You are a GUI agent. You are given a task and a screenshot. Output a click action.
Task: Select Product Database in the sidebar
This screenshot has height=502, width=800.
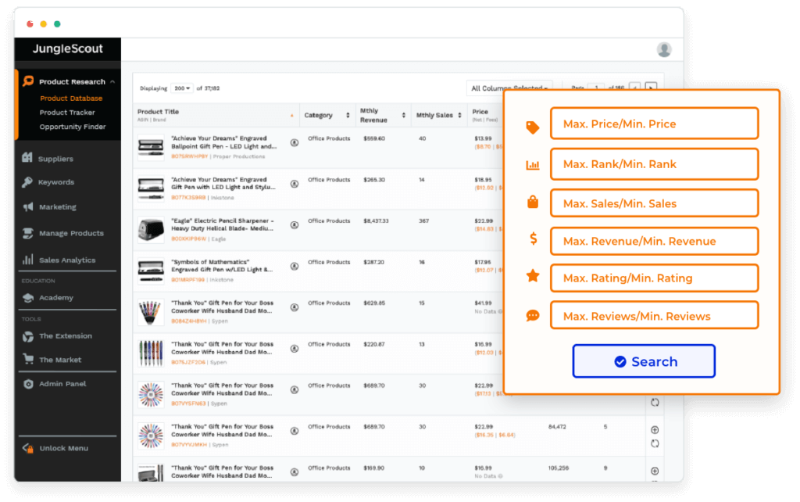pos(71,98)
